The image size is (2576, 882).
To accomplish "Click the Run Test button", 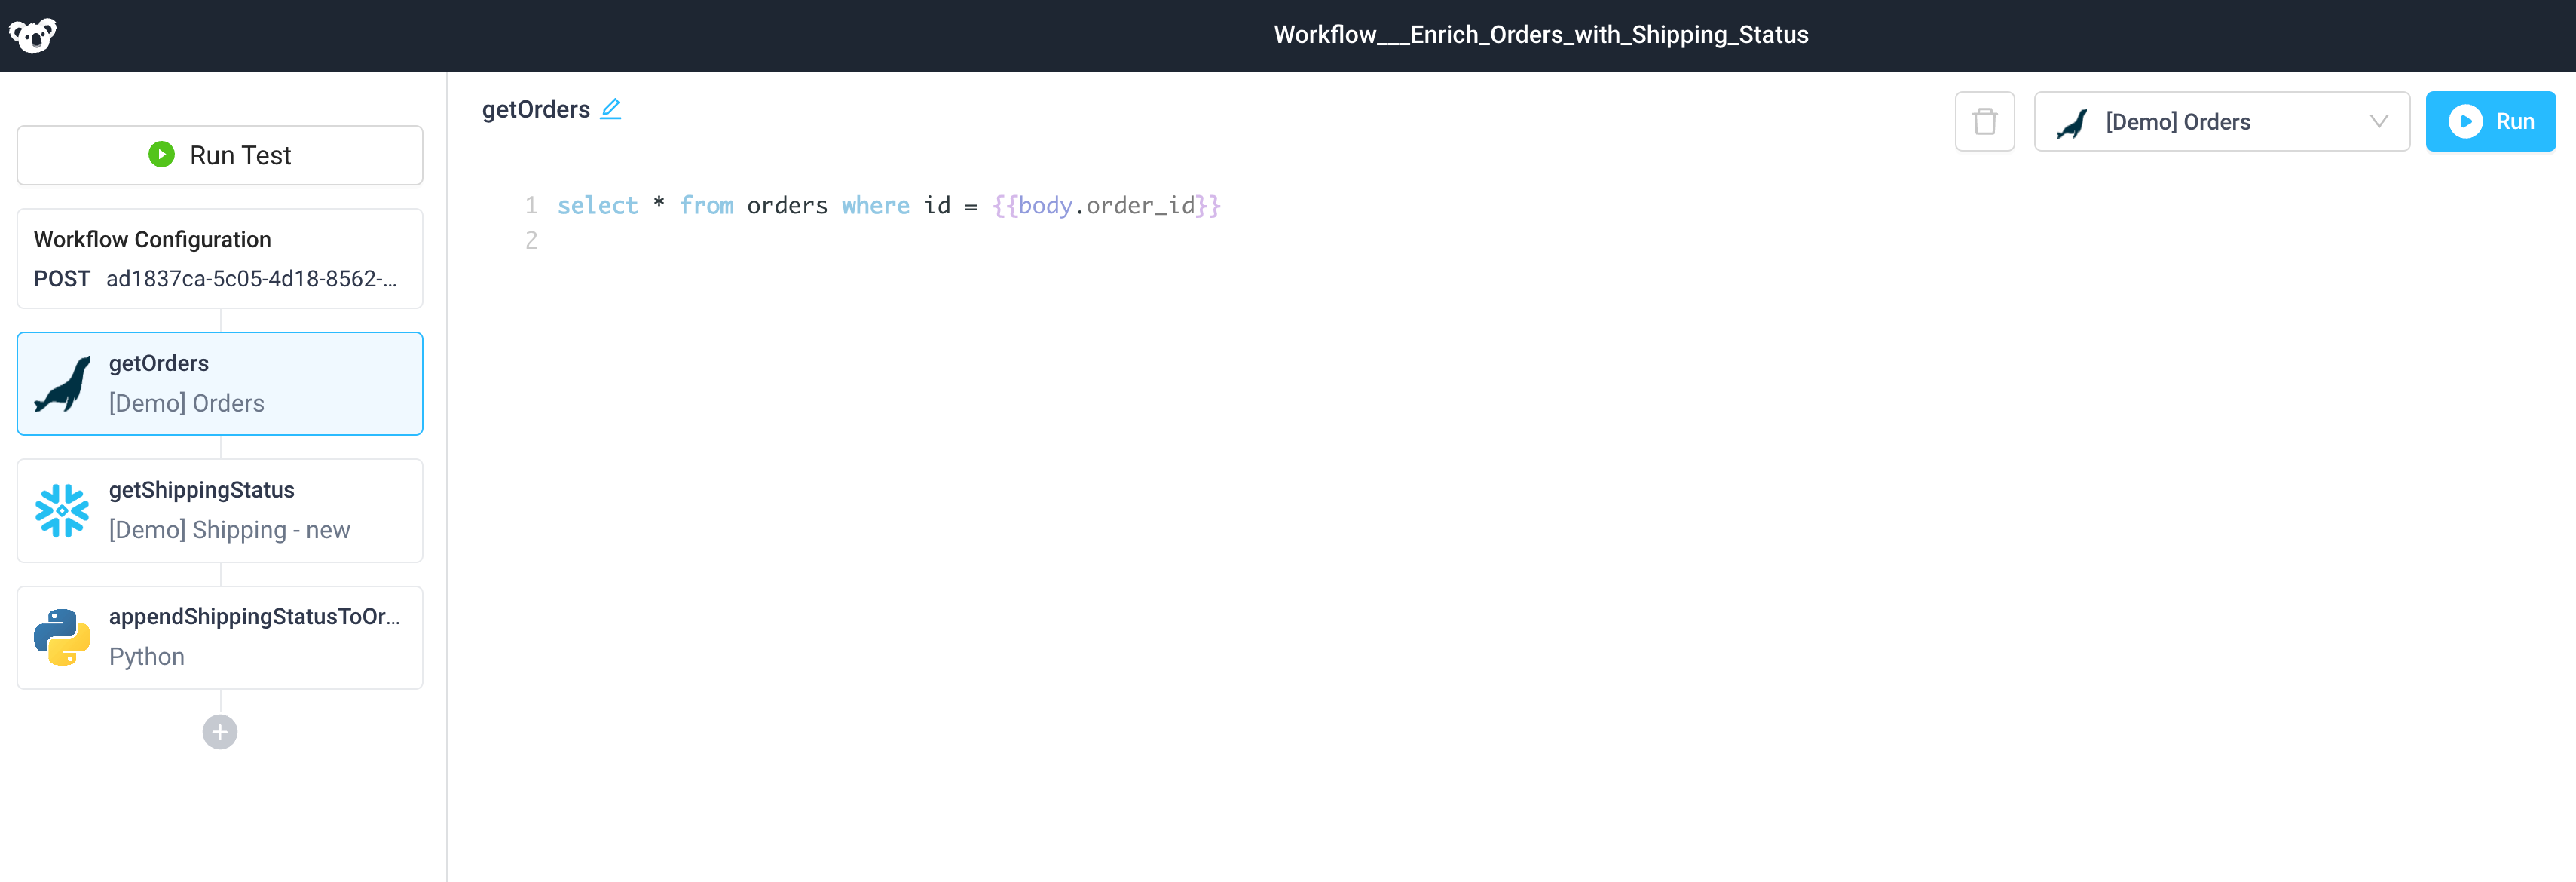I will click(x=219, y=154).
